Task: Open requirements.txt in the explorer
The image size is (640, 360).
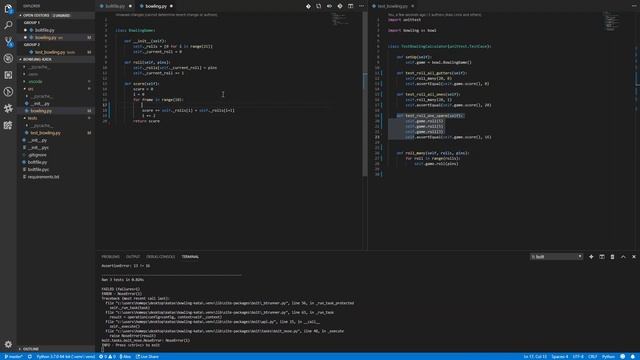Action: 56,177
